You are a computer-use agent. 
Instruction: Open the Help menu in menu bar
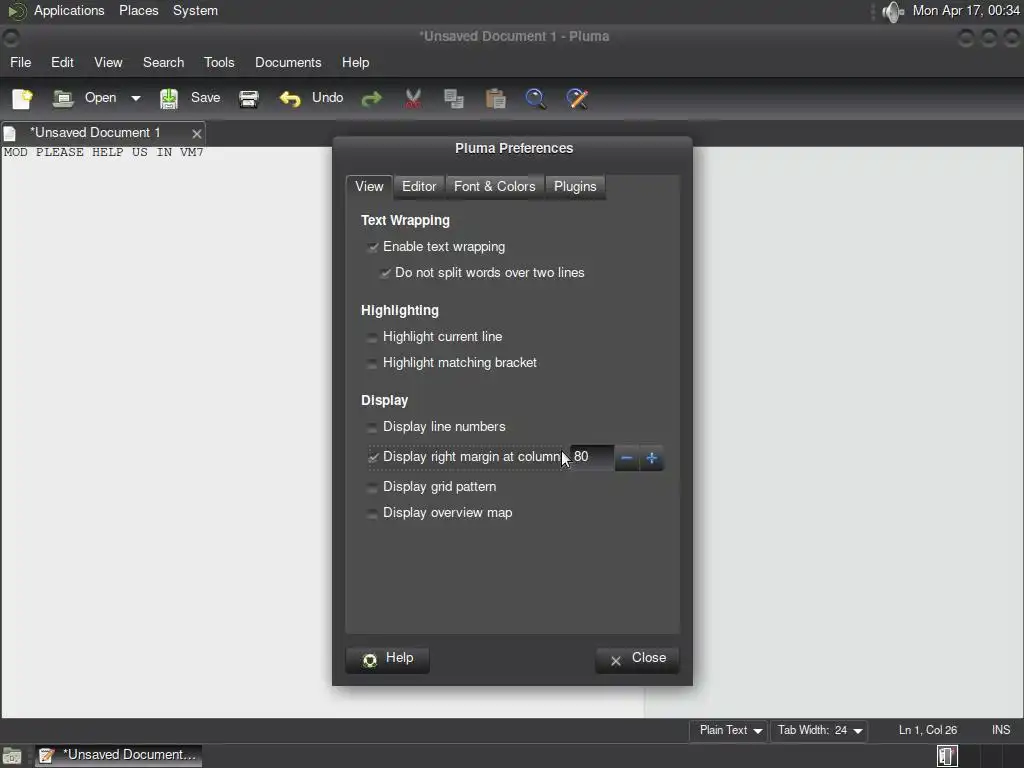355,63
